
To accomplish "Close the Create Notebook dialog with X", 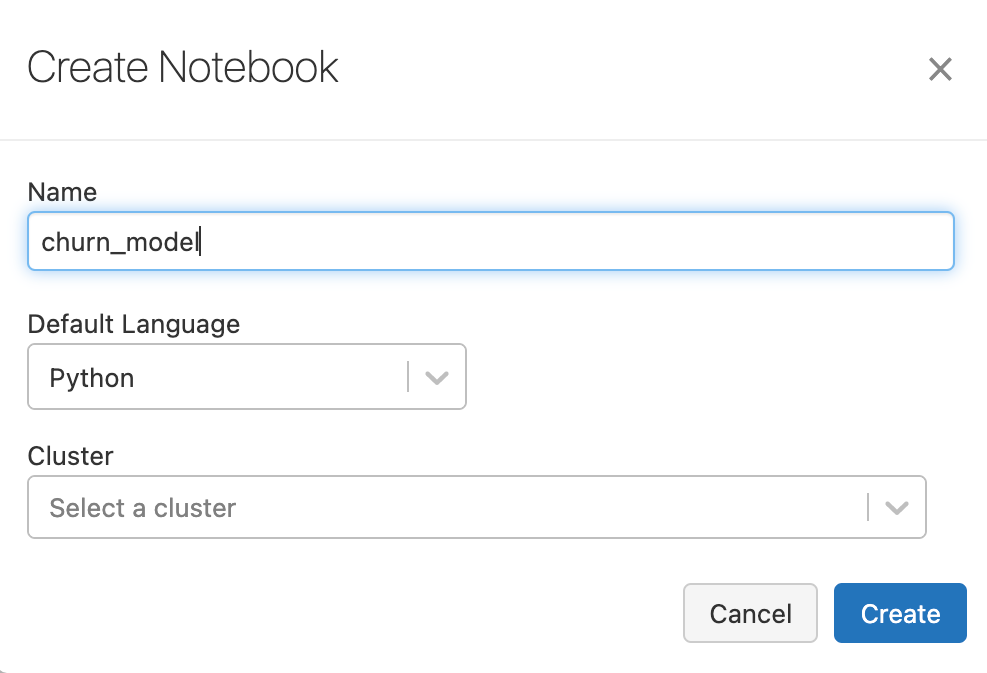I will point(939,69).
